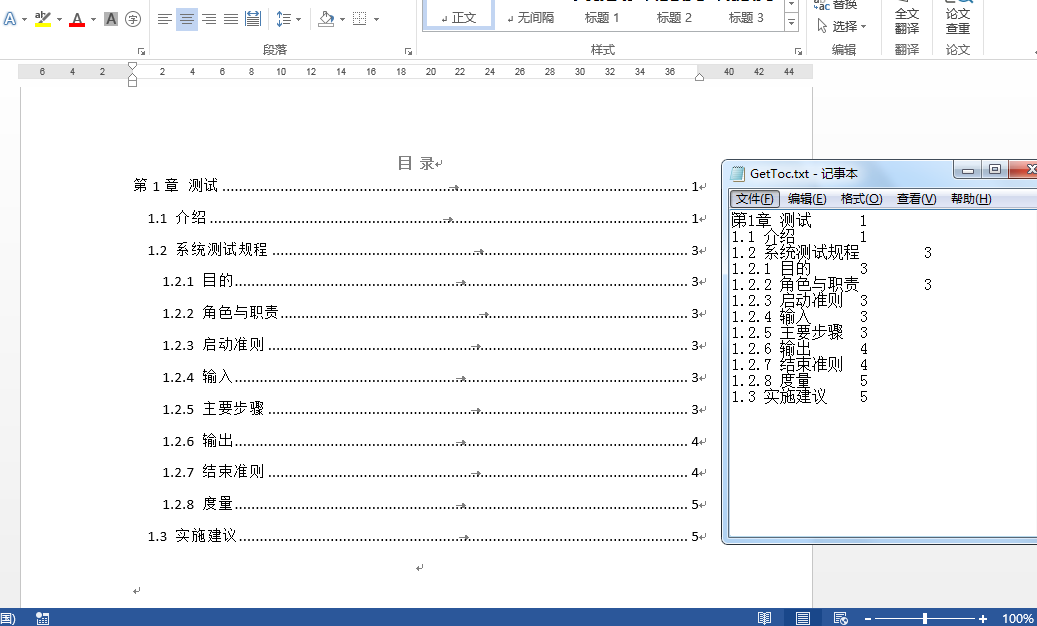Click the zoom slider handle
Image resolution: width=1037 pixels, height=626 pixels.
(925, 619)
